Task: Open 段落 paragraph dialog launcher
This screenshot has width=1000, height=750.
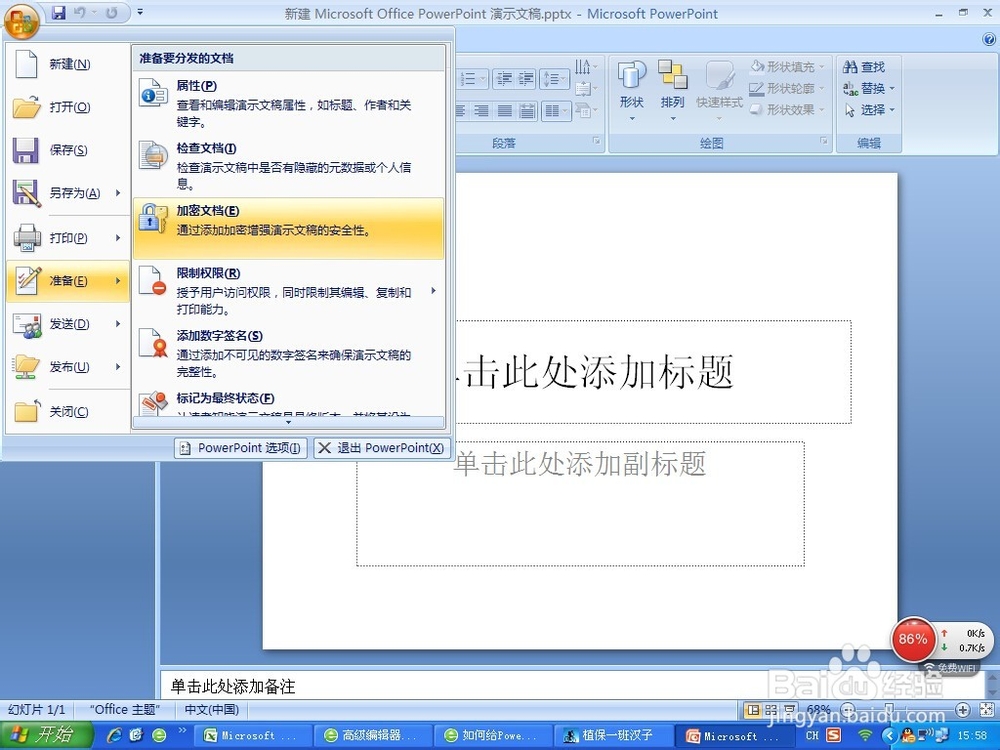Action: point(597,141)
